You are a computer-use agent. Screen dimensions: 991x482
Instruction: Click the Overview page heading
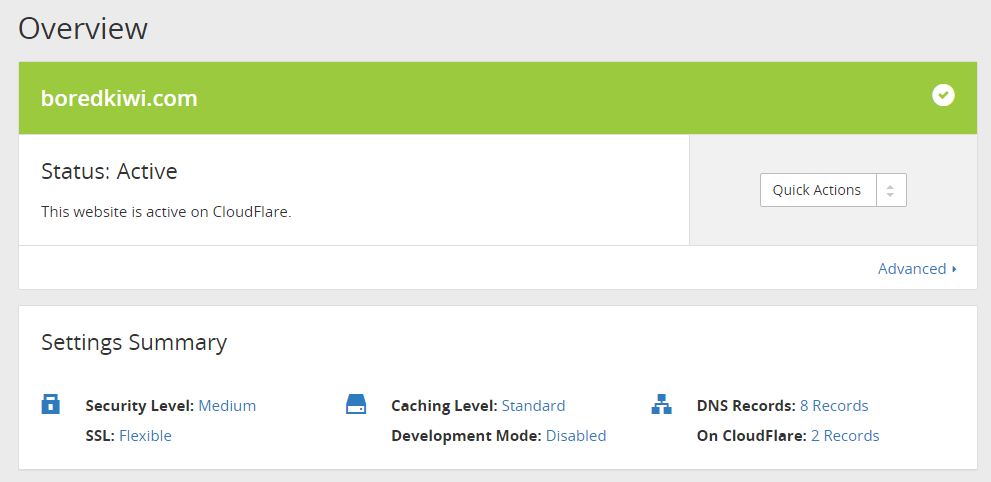pyautogui.click(x=83, y=28)
